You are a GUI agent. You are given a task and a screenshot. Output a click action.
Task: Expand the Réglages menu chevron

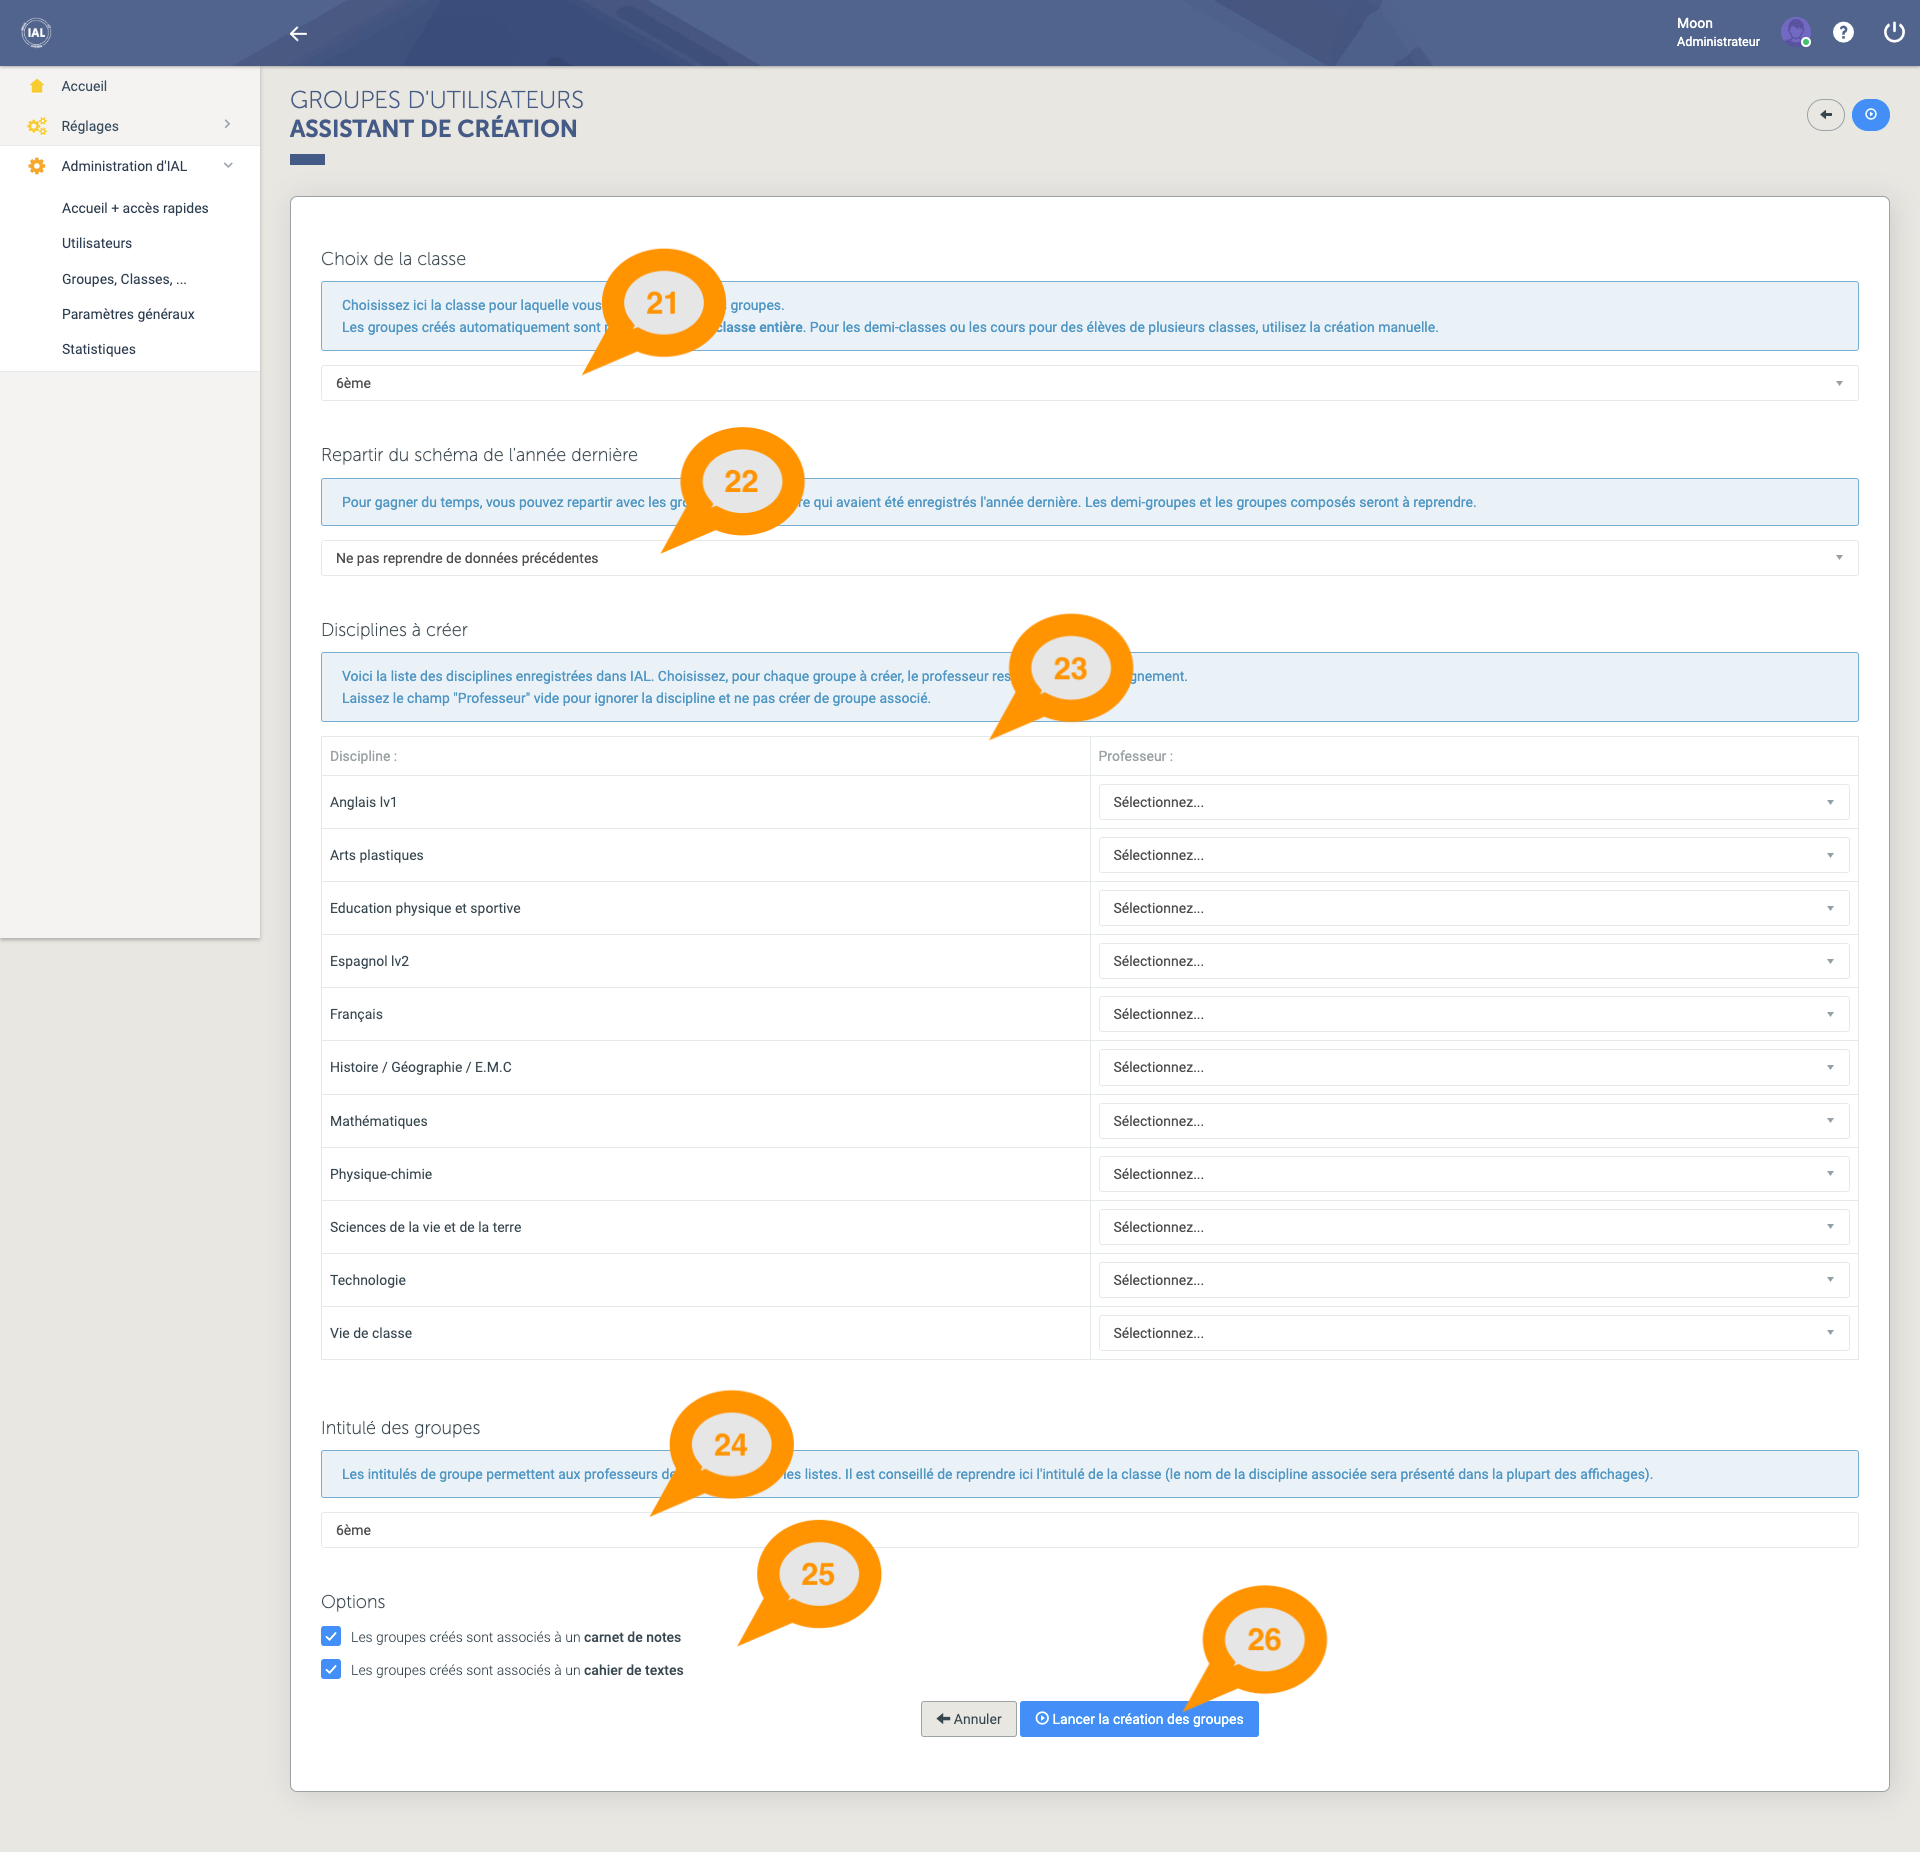(228, 125)
